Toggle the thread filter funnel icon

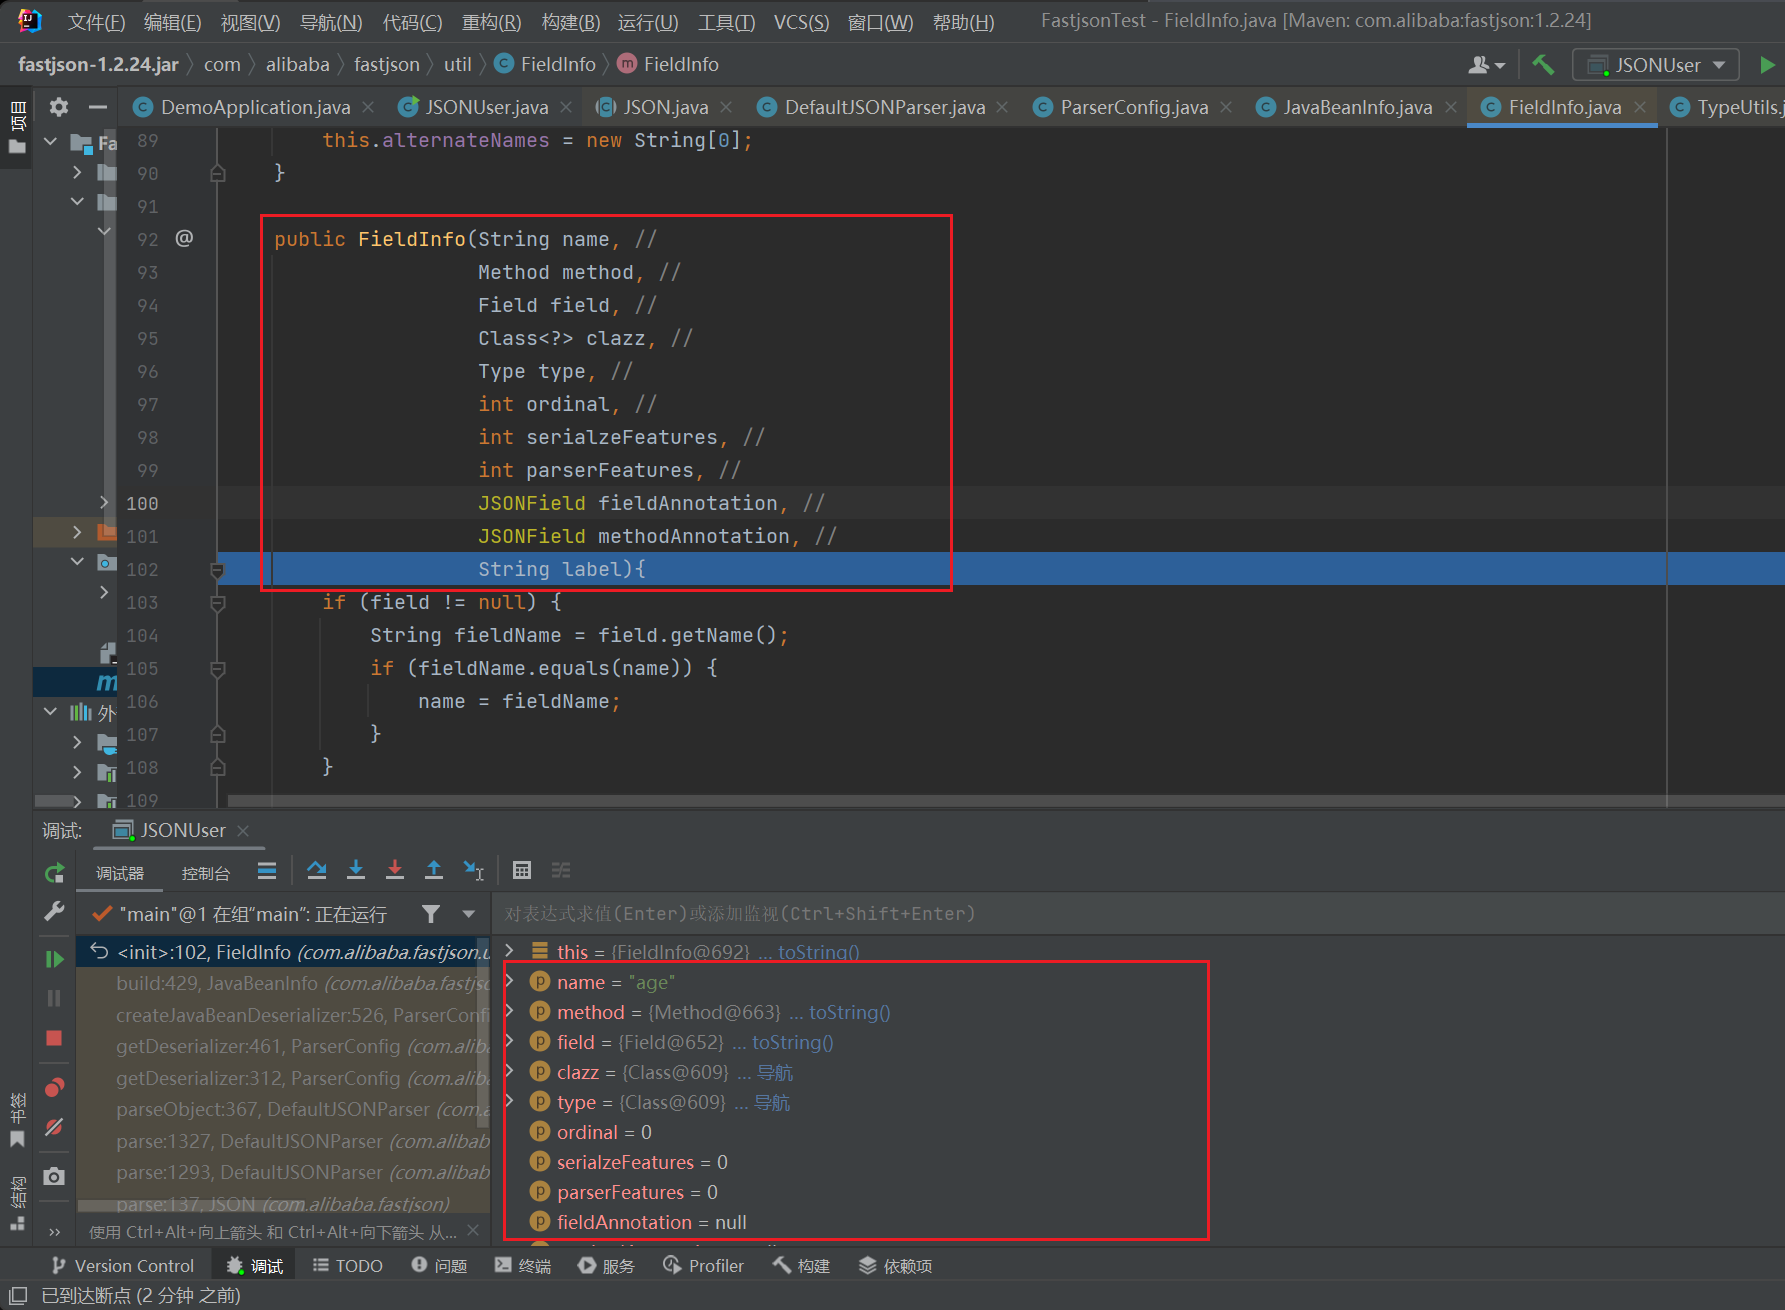pyautogui.click(x=431, y=914)
